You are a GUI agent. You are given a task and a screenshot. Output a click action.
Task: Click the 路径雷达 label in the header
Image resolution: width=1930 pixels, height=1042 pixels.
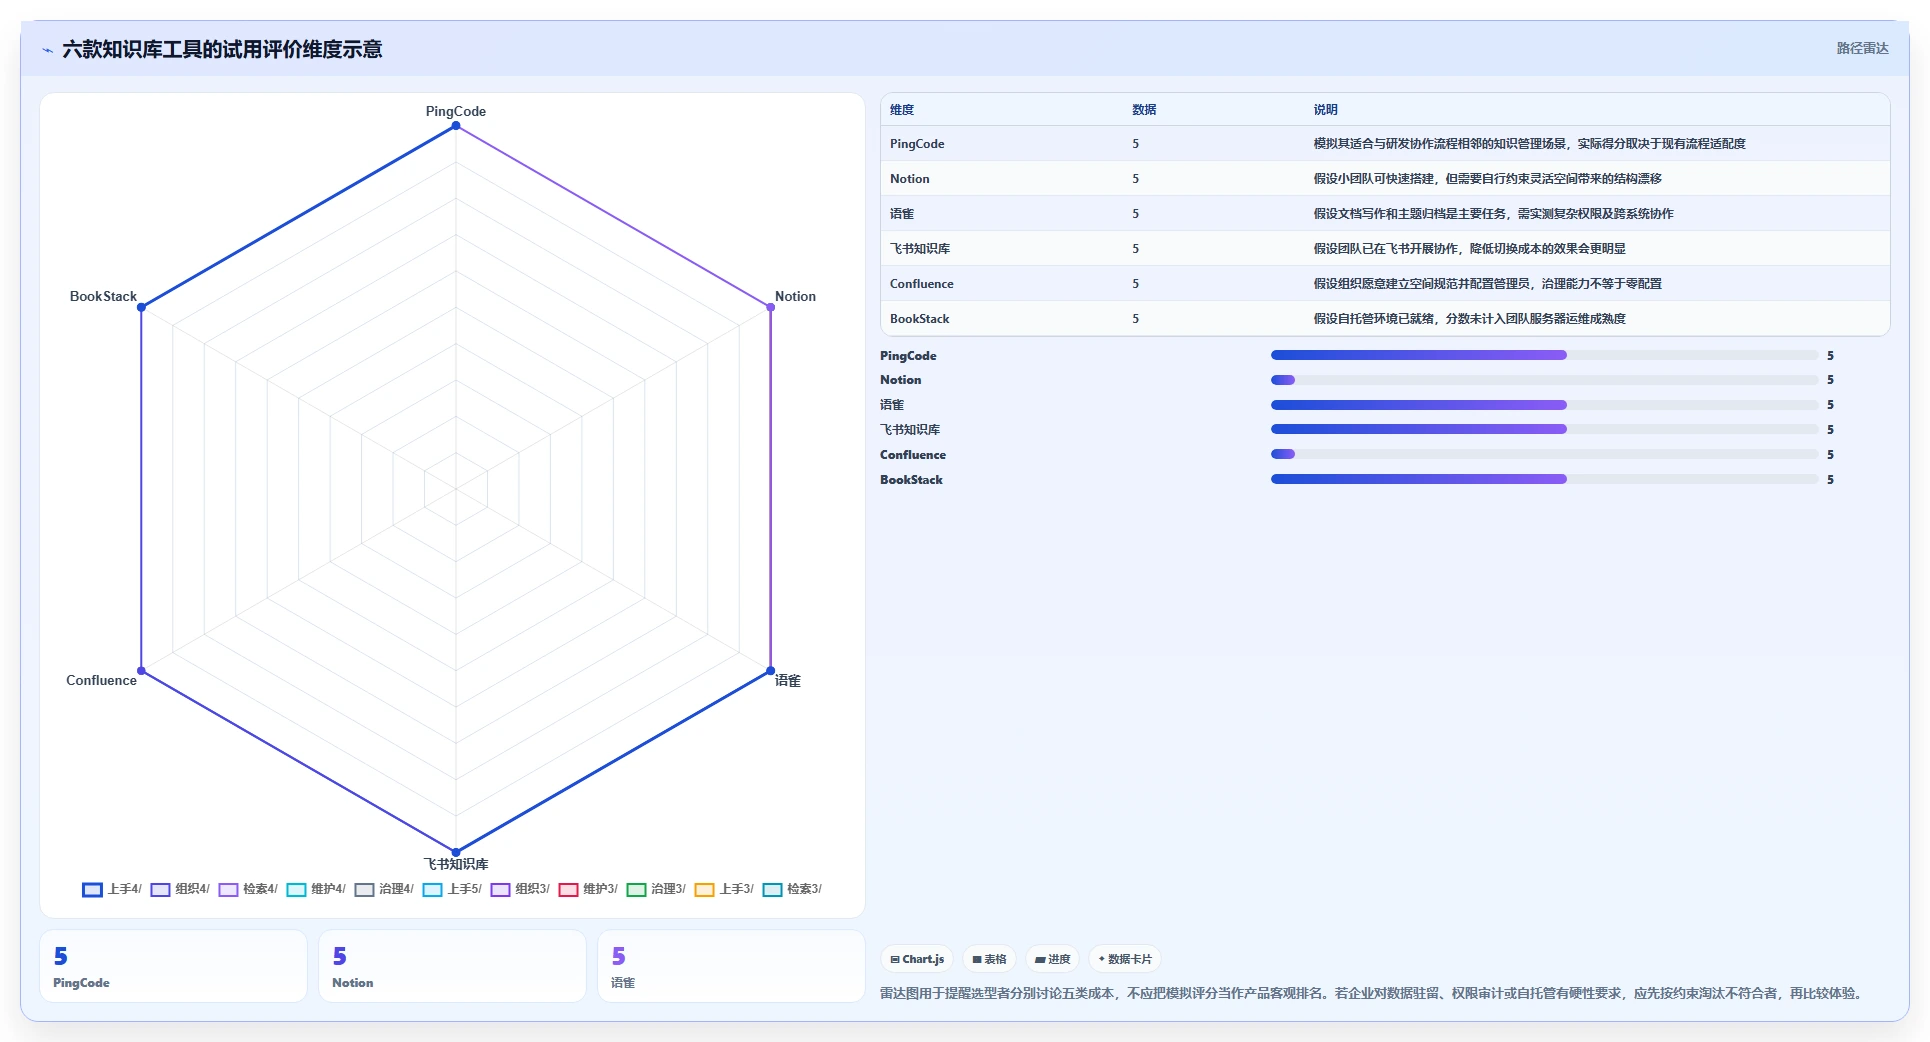(x=1862, y=48)
